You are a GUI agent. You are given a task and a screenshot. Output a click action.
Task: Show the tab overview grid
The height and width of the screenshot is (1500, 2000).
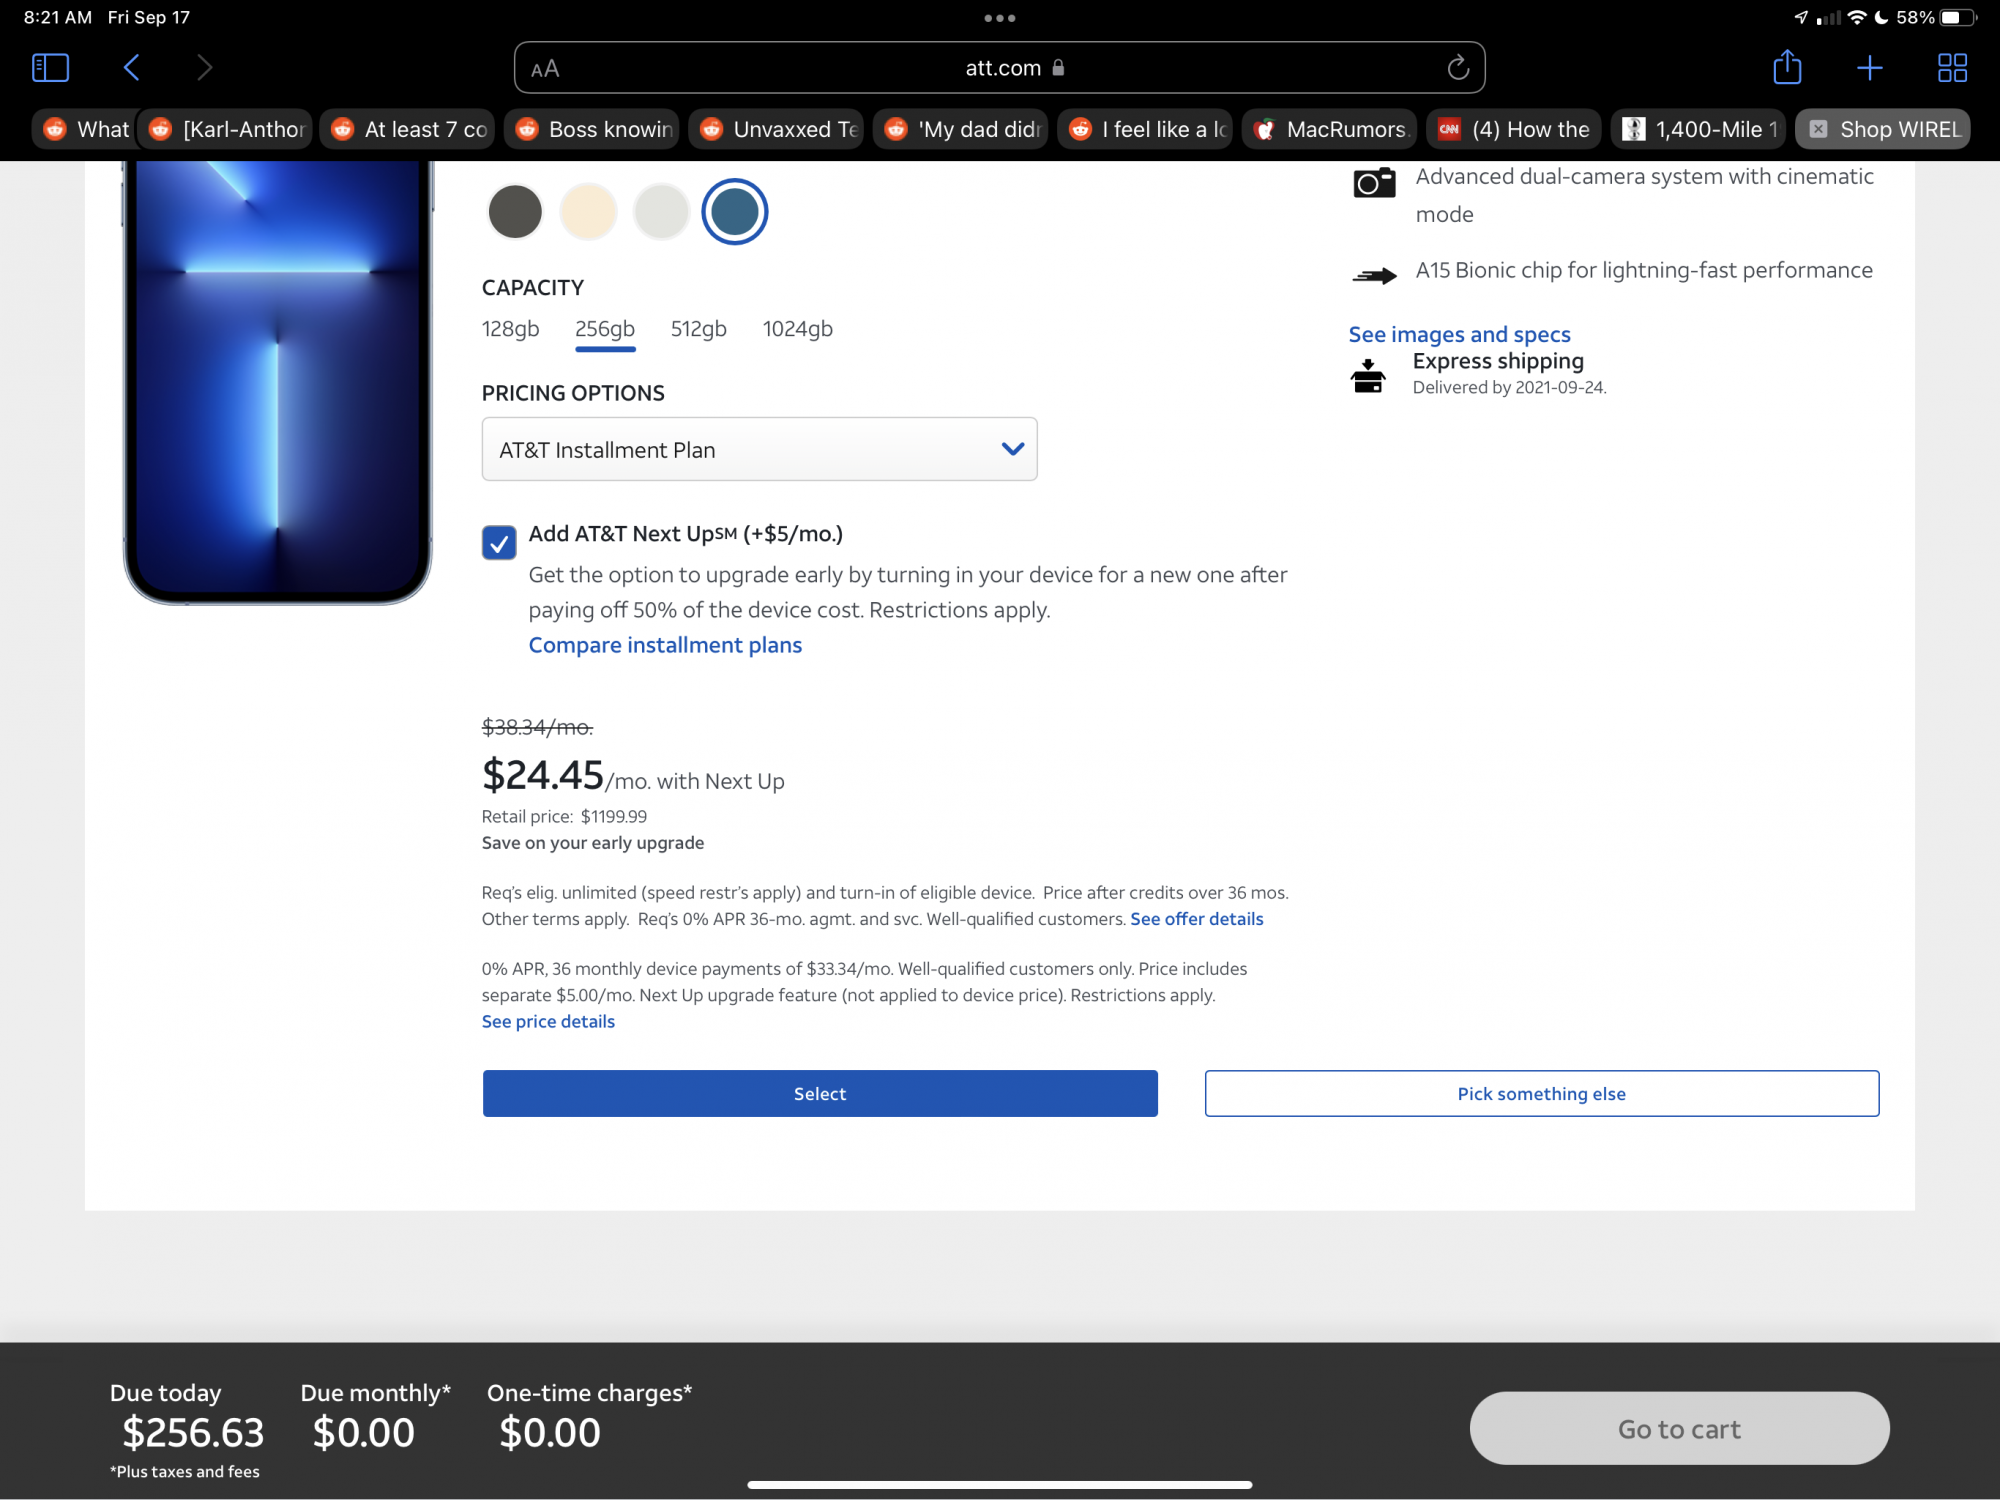(x=1952, y=68)
